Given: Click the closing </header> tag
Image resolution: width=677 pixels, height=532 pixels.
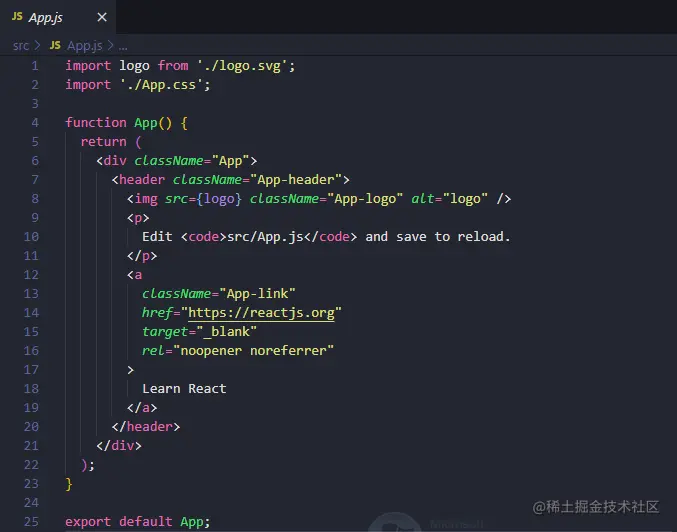Looking at the screenshot, I should 146,427.
